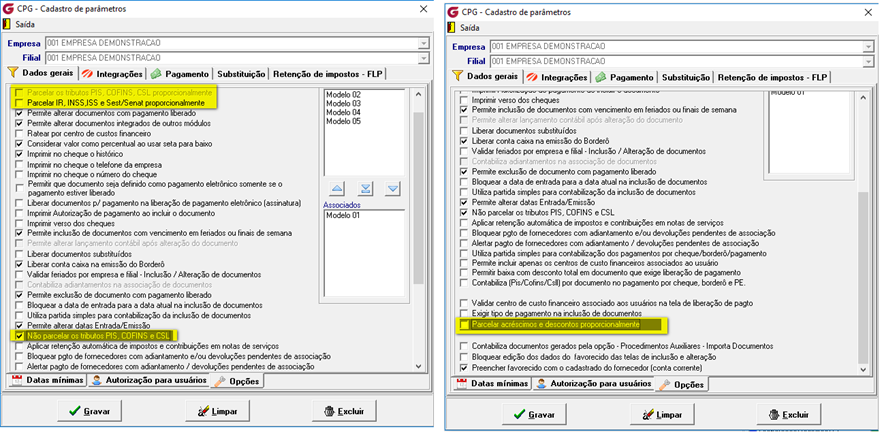Open Integrações tab in right window

pos(556,77)
